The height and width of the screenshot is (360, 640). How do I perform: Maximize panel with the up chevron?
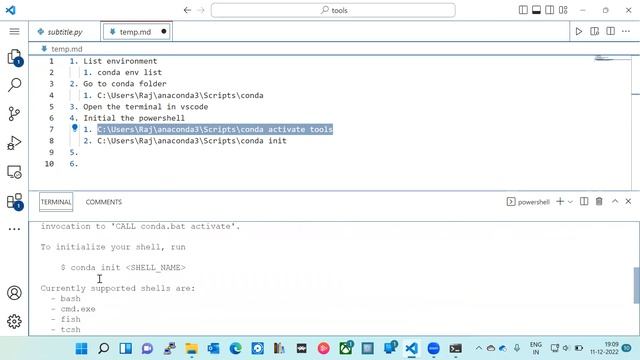click(x=615, y=201)
